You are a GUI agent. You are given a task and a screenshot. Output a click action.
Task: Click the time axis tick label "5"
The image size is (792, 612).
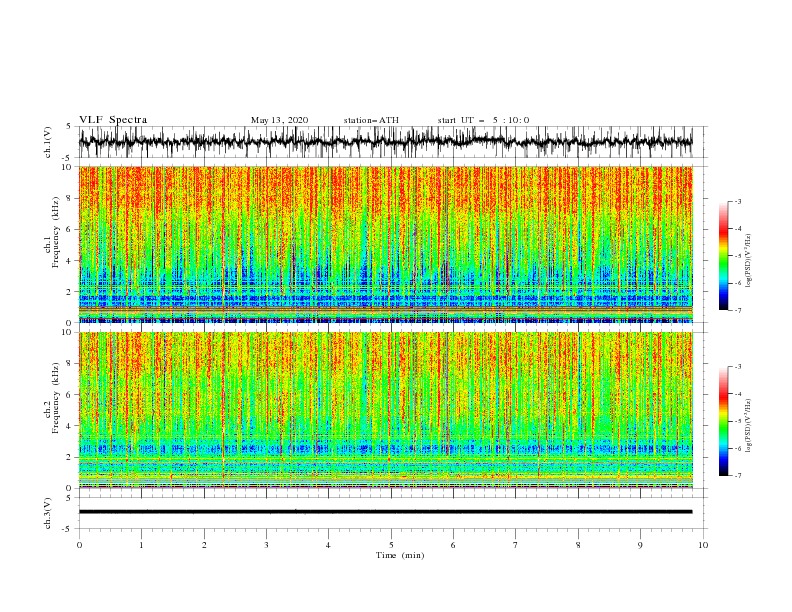coord(391,545)
